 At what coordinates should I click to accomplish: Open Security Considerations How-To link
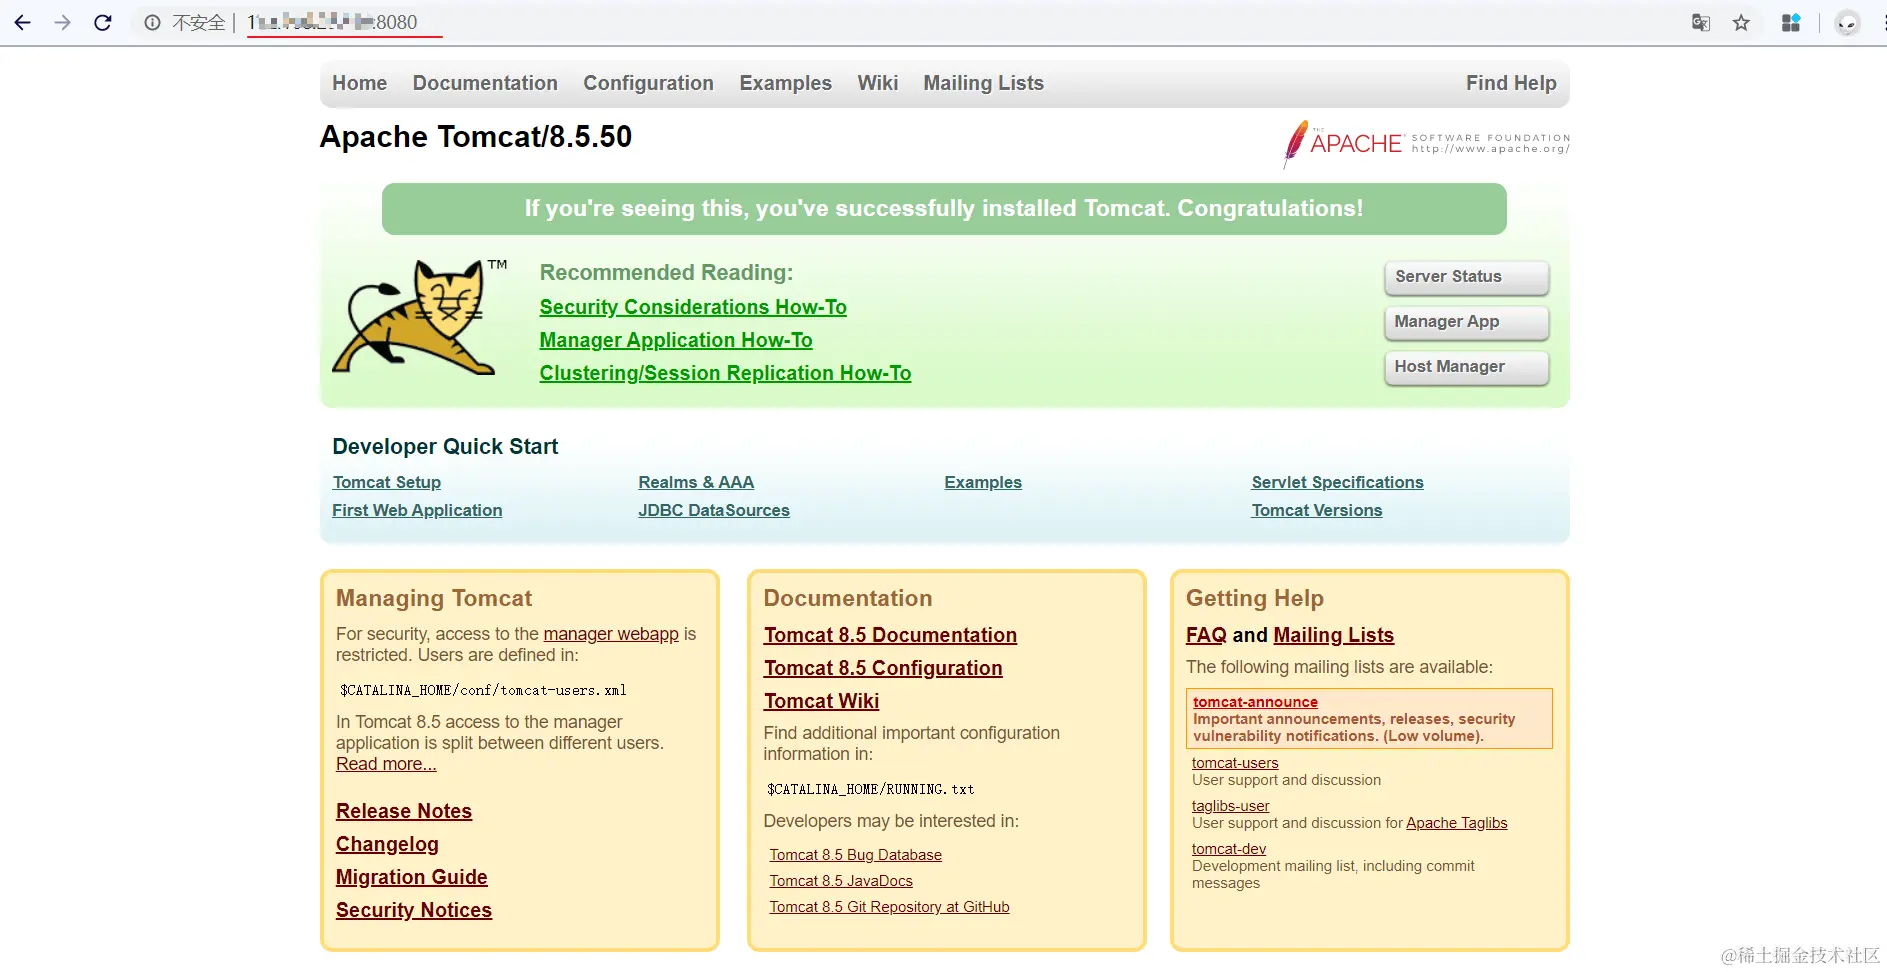tap(693, 307)
